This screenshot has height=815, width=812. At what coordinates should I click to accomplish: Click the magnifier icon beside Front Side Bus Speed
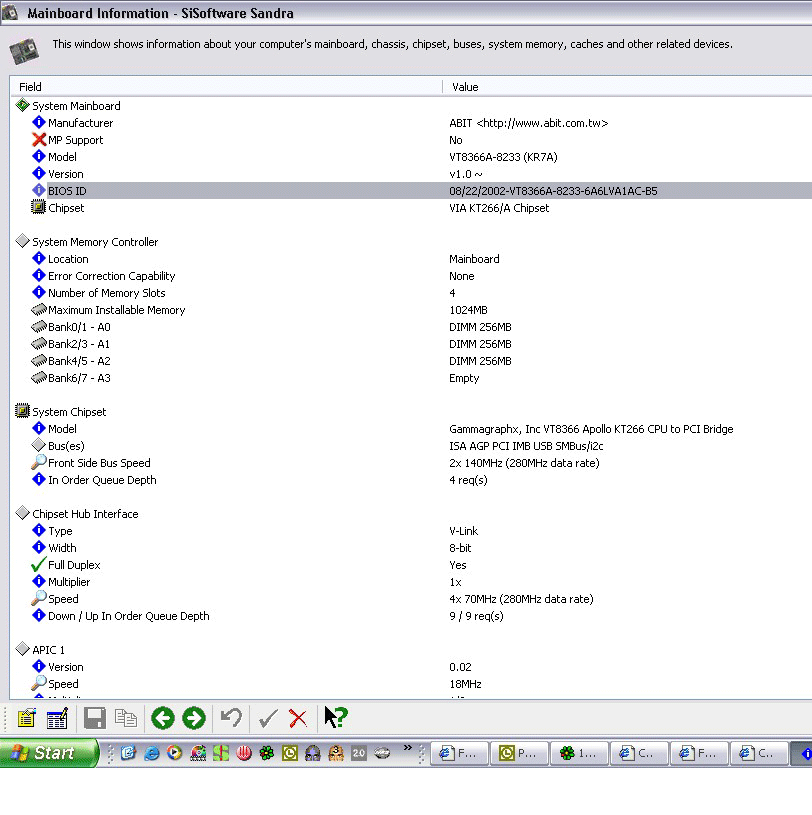[39, 462]
